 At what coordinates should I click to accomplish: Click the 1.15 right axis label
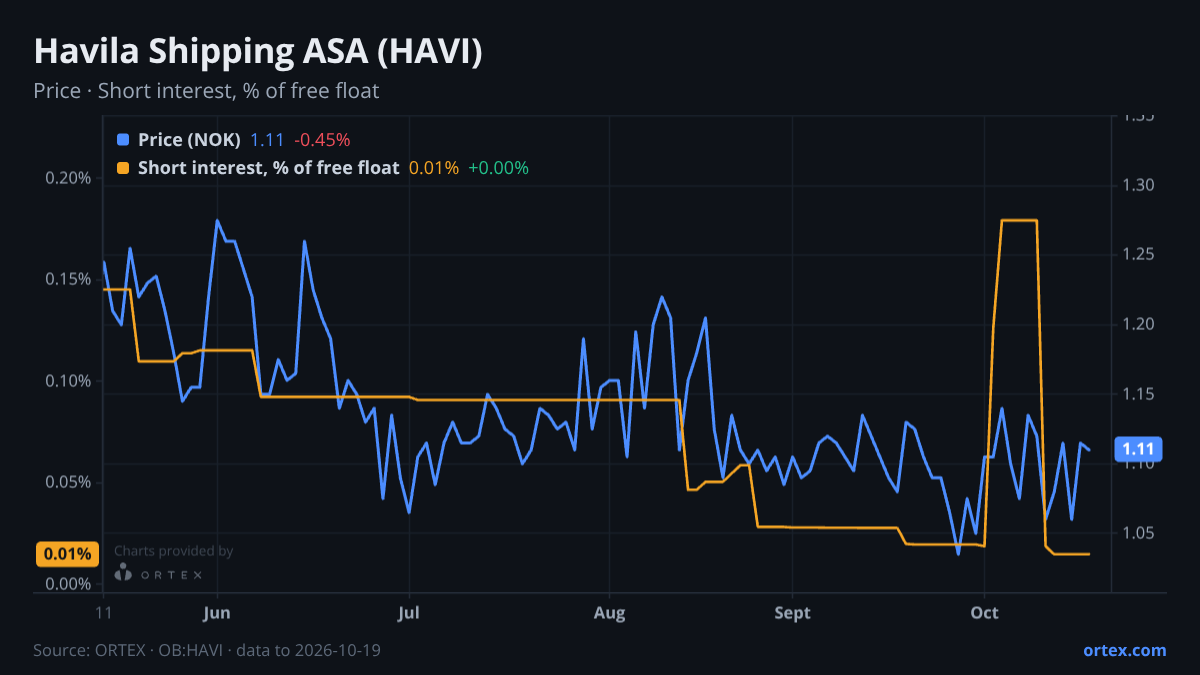pos(1138,394)
